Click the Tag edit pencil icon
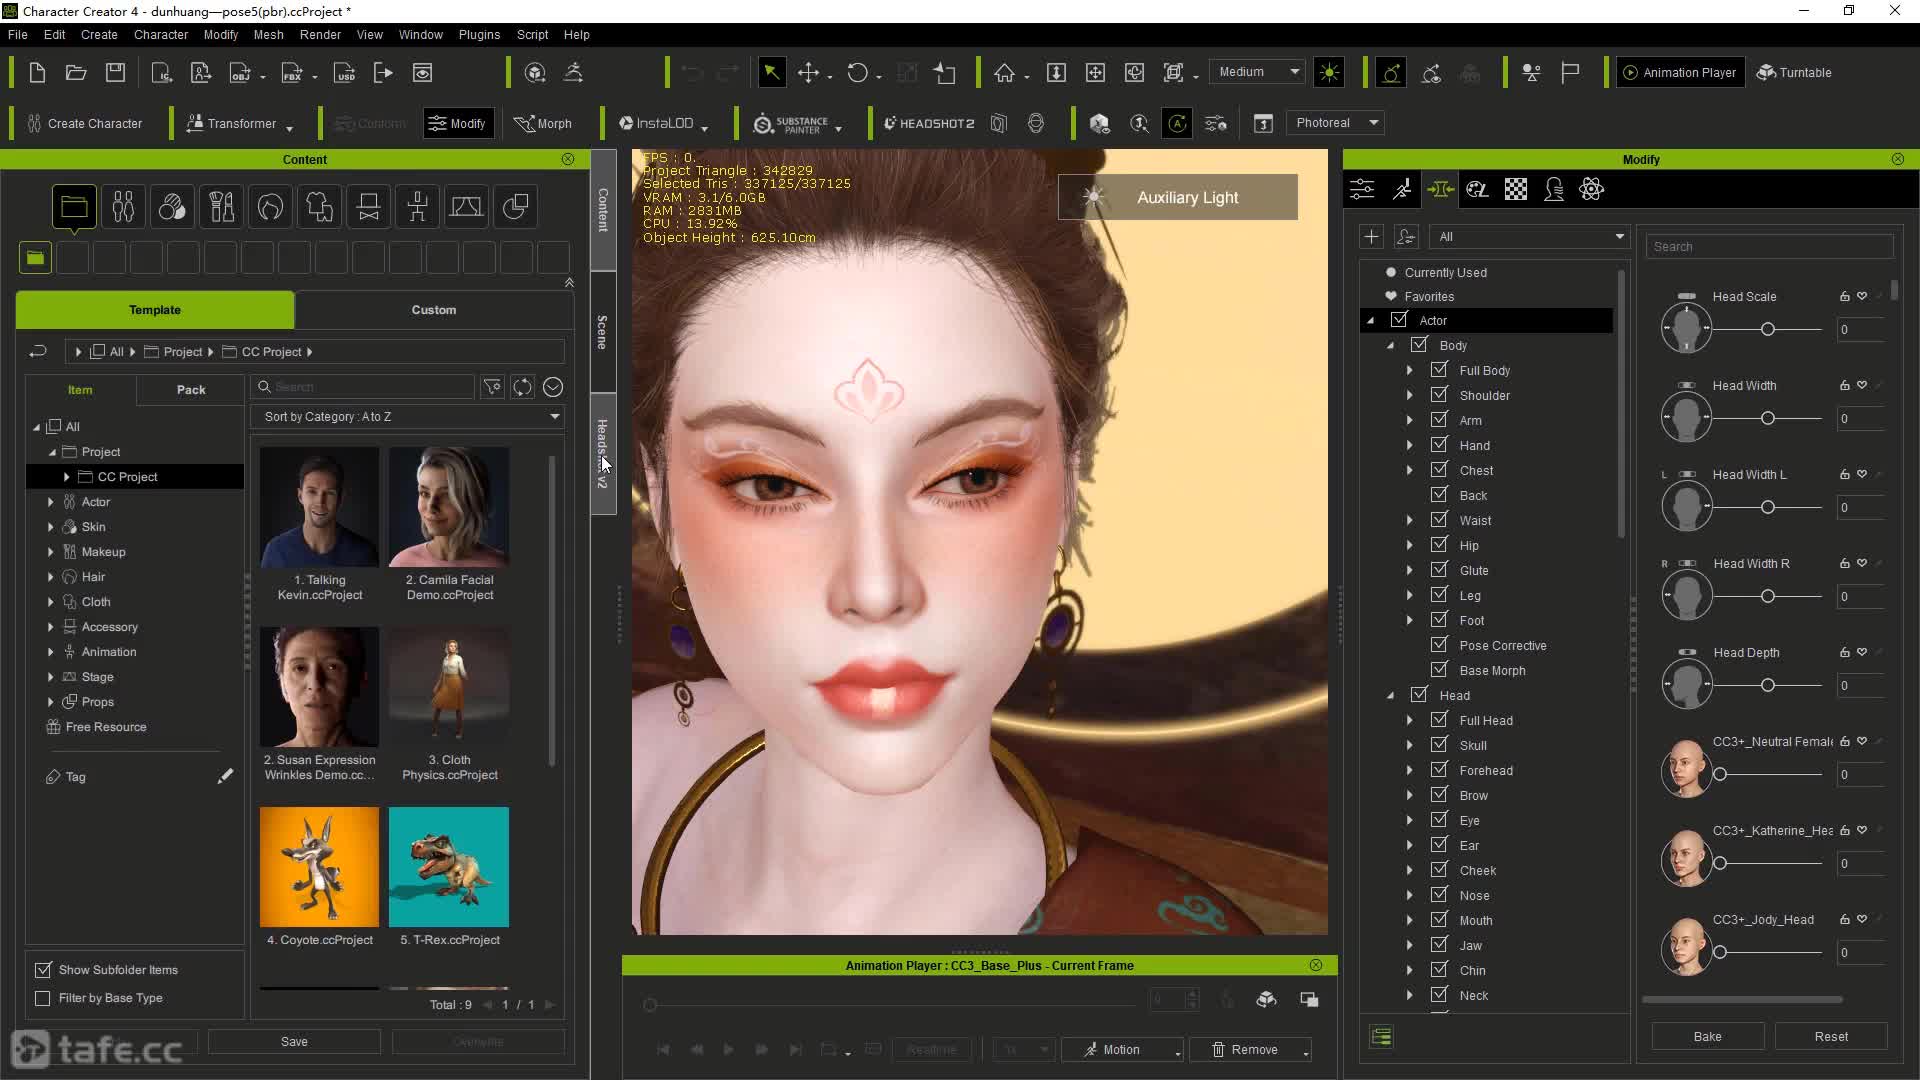This screenshot has height=1080, width=1920. 225,776
